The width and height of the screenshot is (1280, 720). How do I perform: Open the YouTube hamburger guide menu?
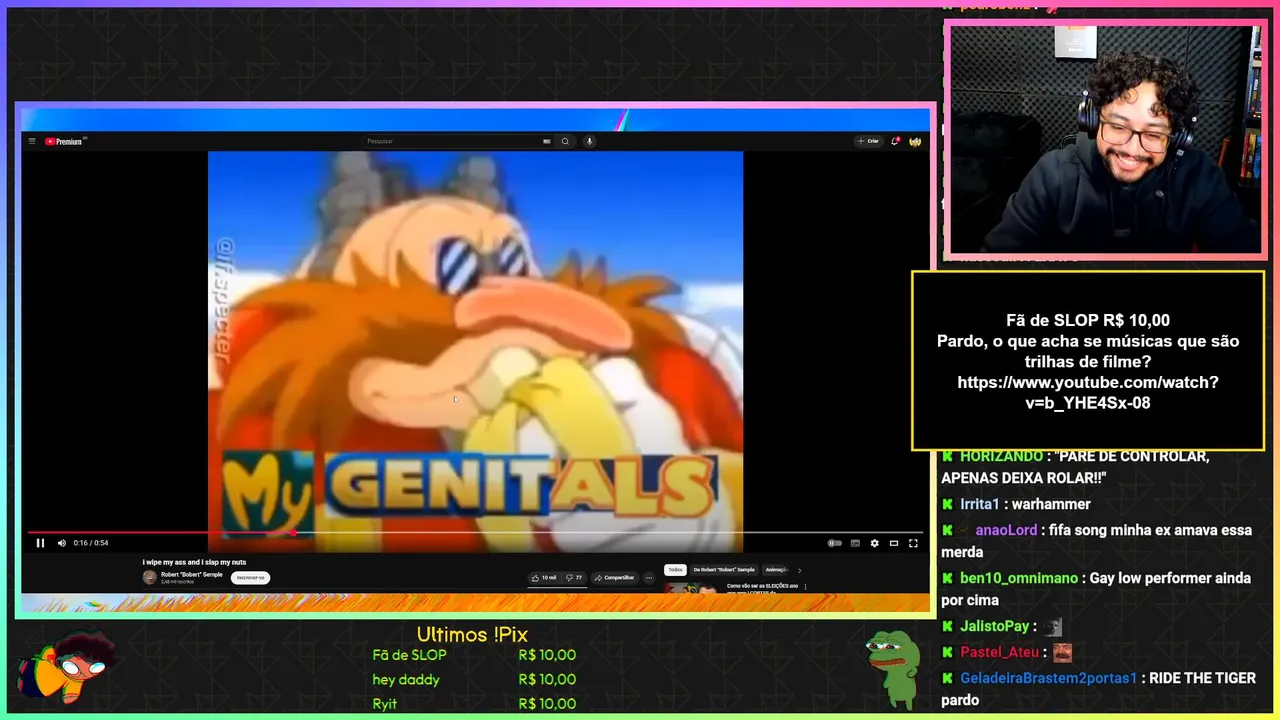pos(32,141)
